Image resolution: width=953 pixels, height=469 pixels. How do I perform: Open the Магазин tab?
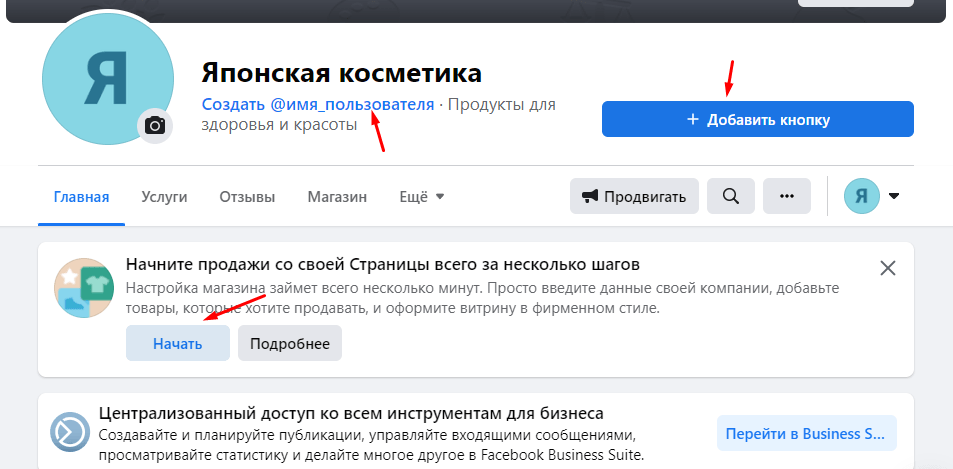(337, 197)
